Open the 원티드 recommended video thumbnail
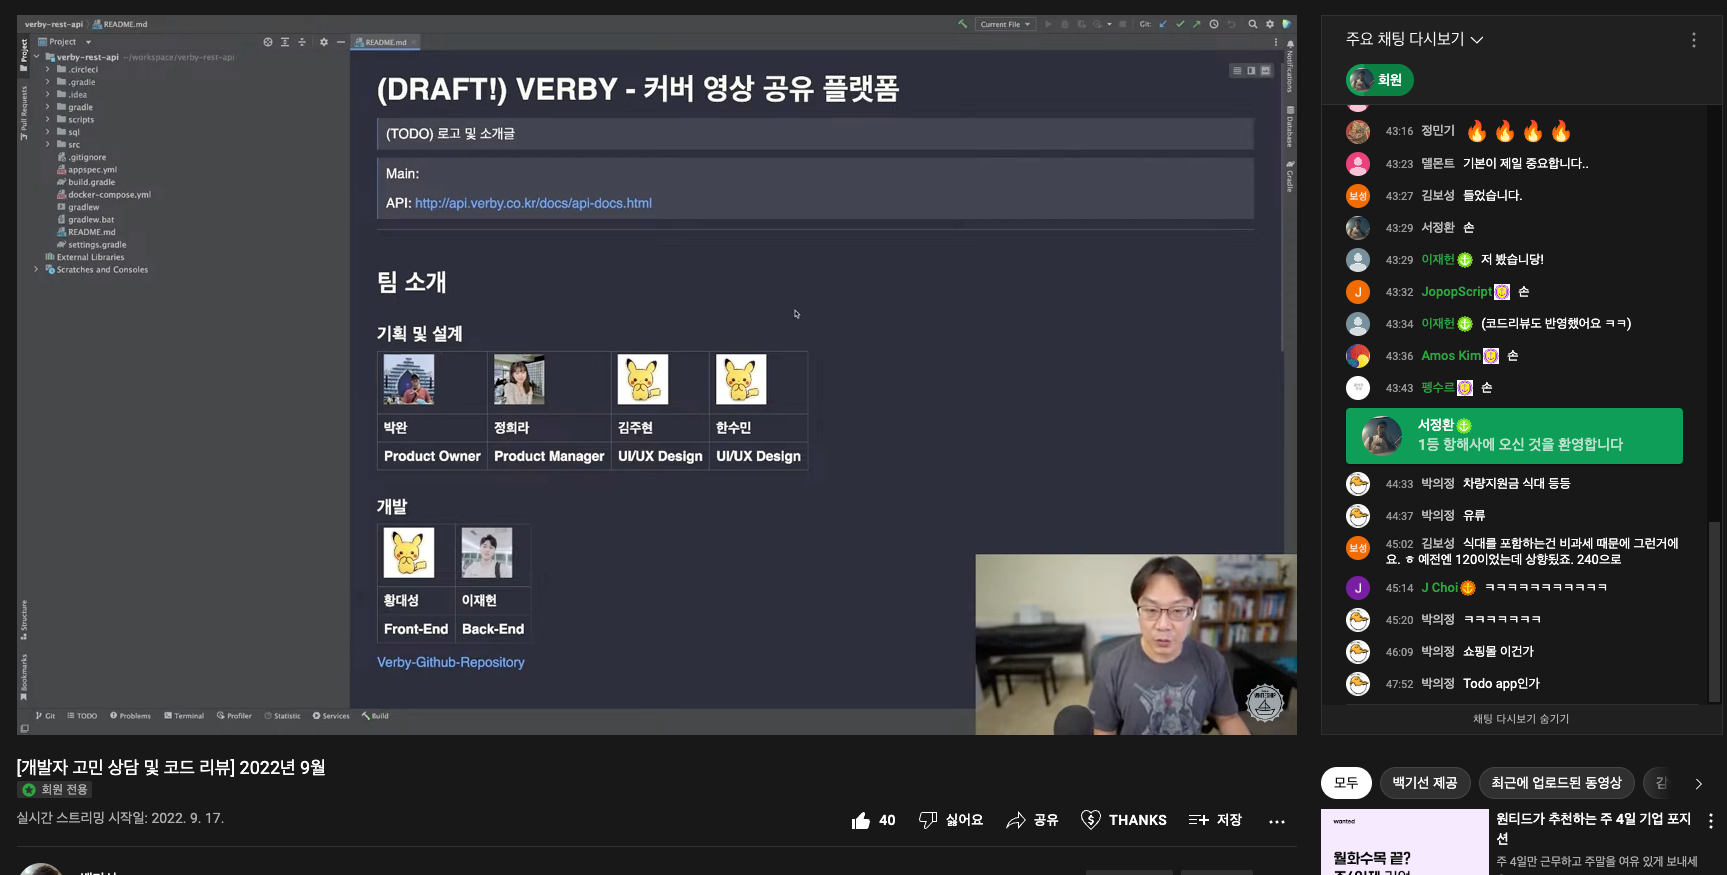 (1404, 842)
